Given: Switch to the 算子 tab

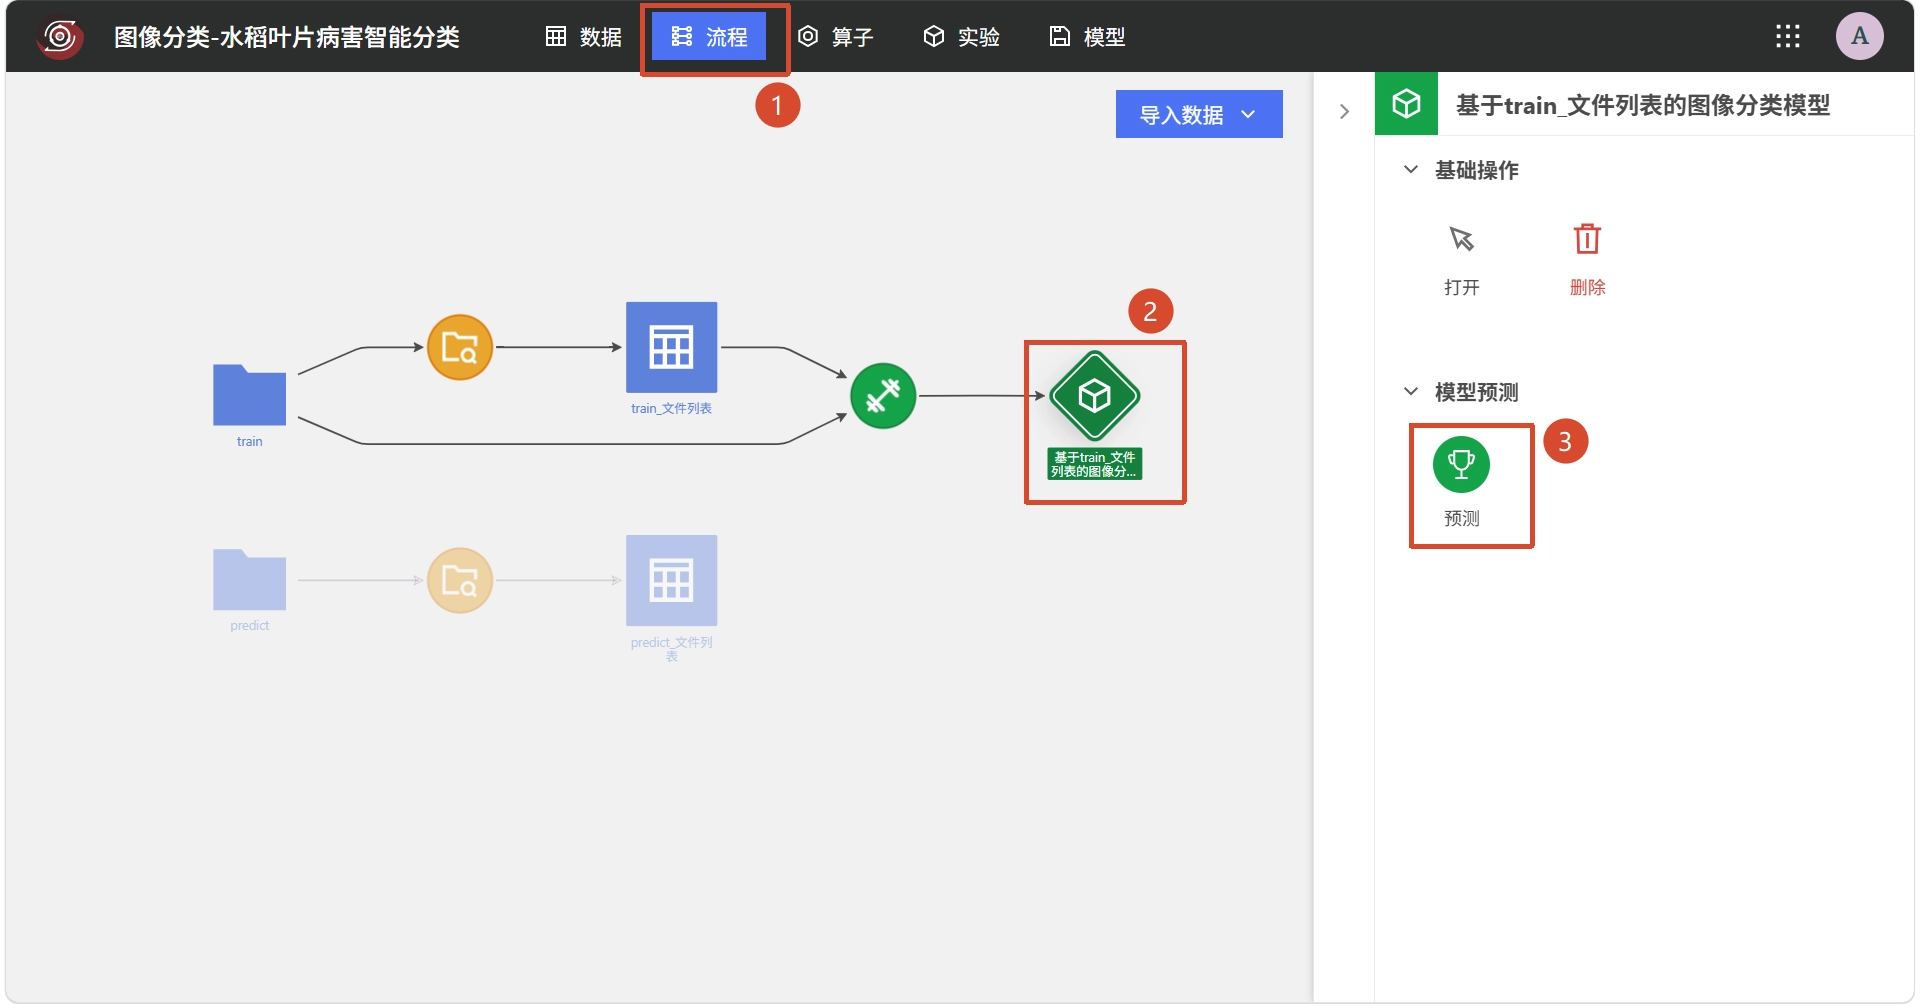Looking at the screenshot, I should click(x=836, y=37).
